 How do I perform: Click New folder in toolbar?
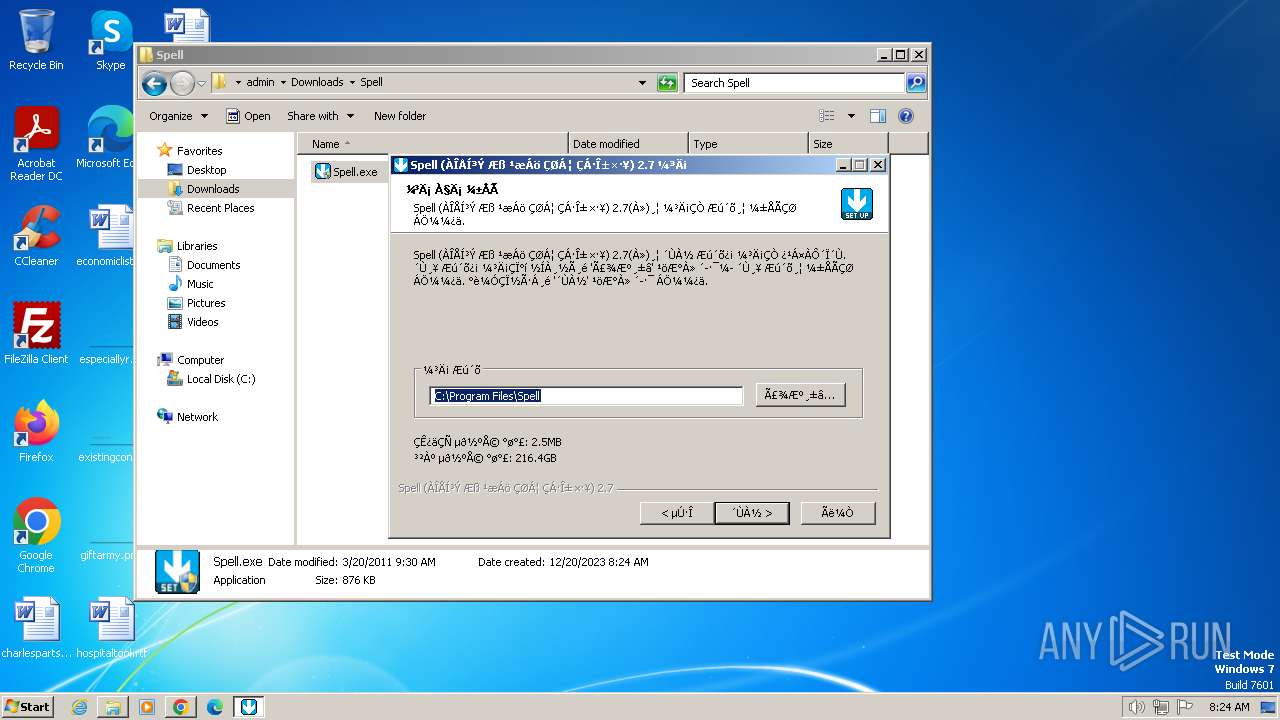400,116
